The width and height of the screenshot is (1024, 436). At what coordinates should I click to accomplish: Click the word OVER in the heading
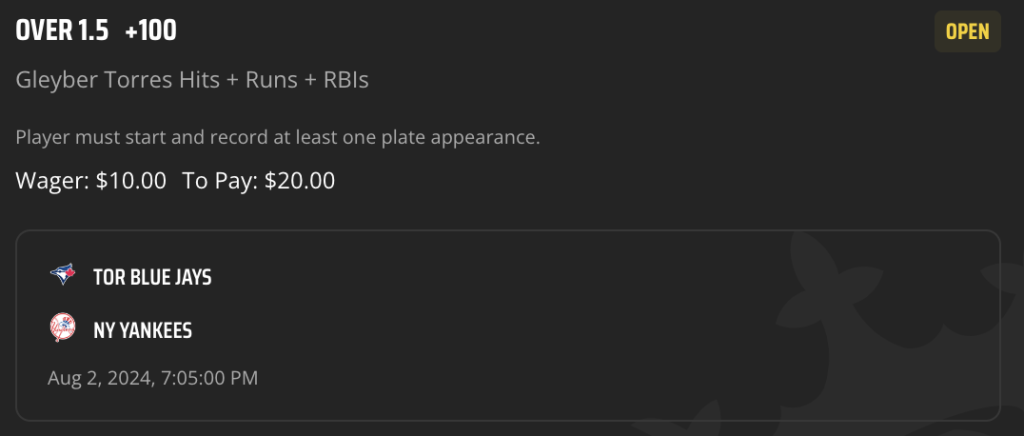click(44, 31)
